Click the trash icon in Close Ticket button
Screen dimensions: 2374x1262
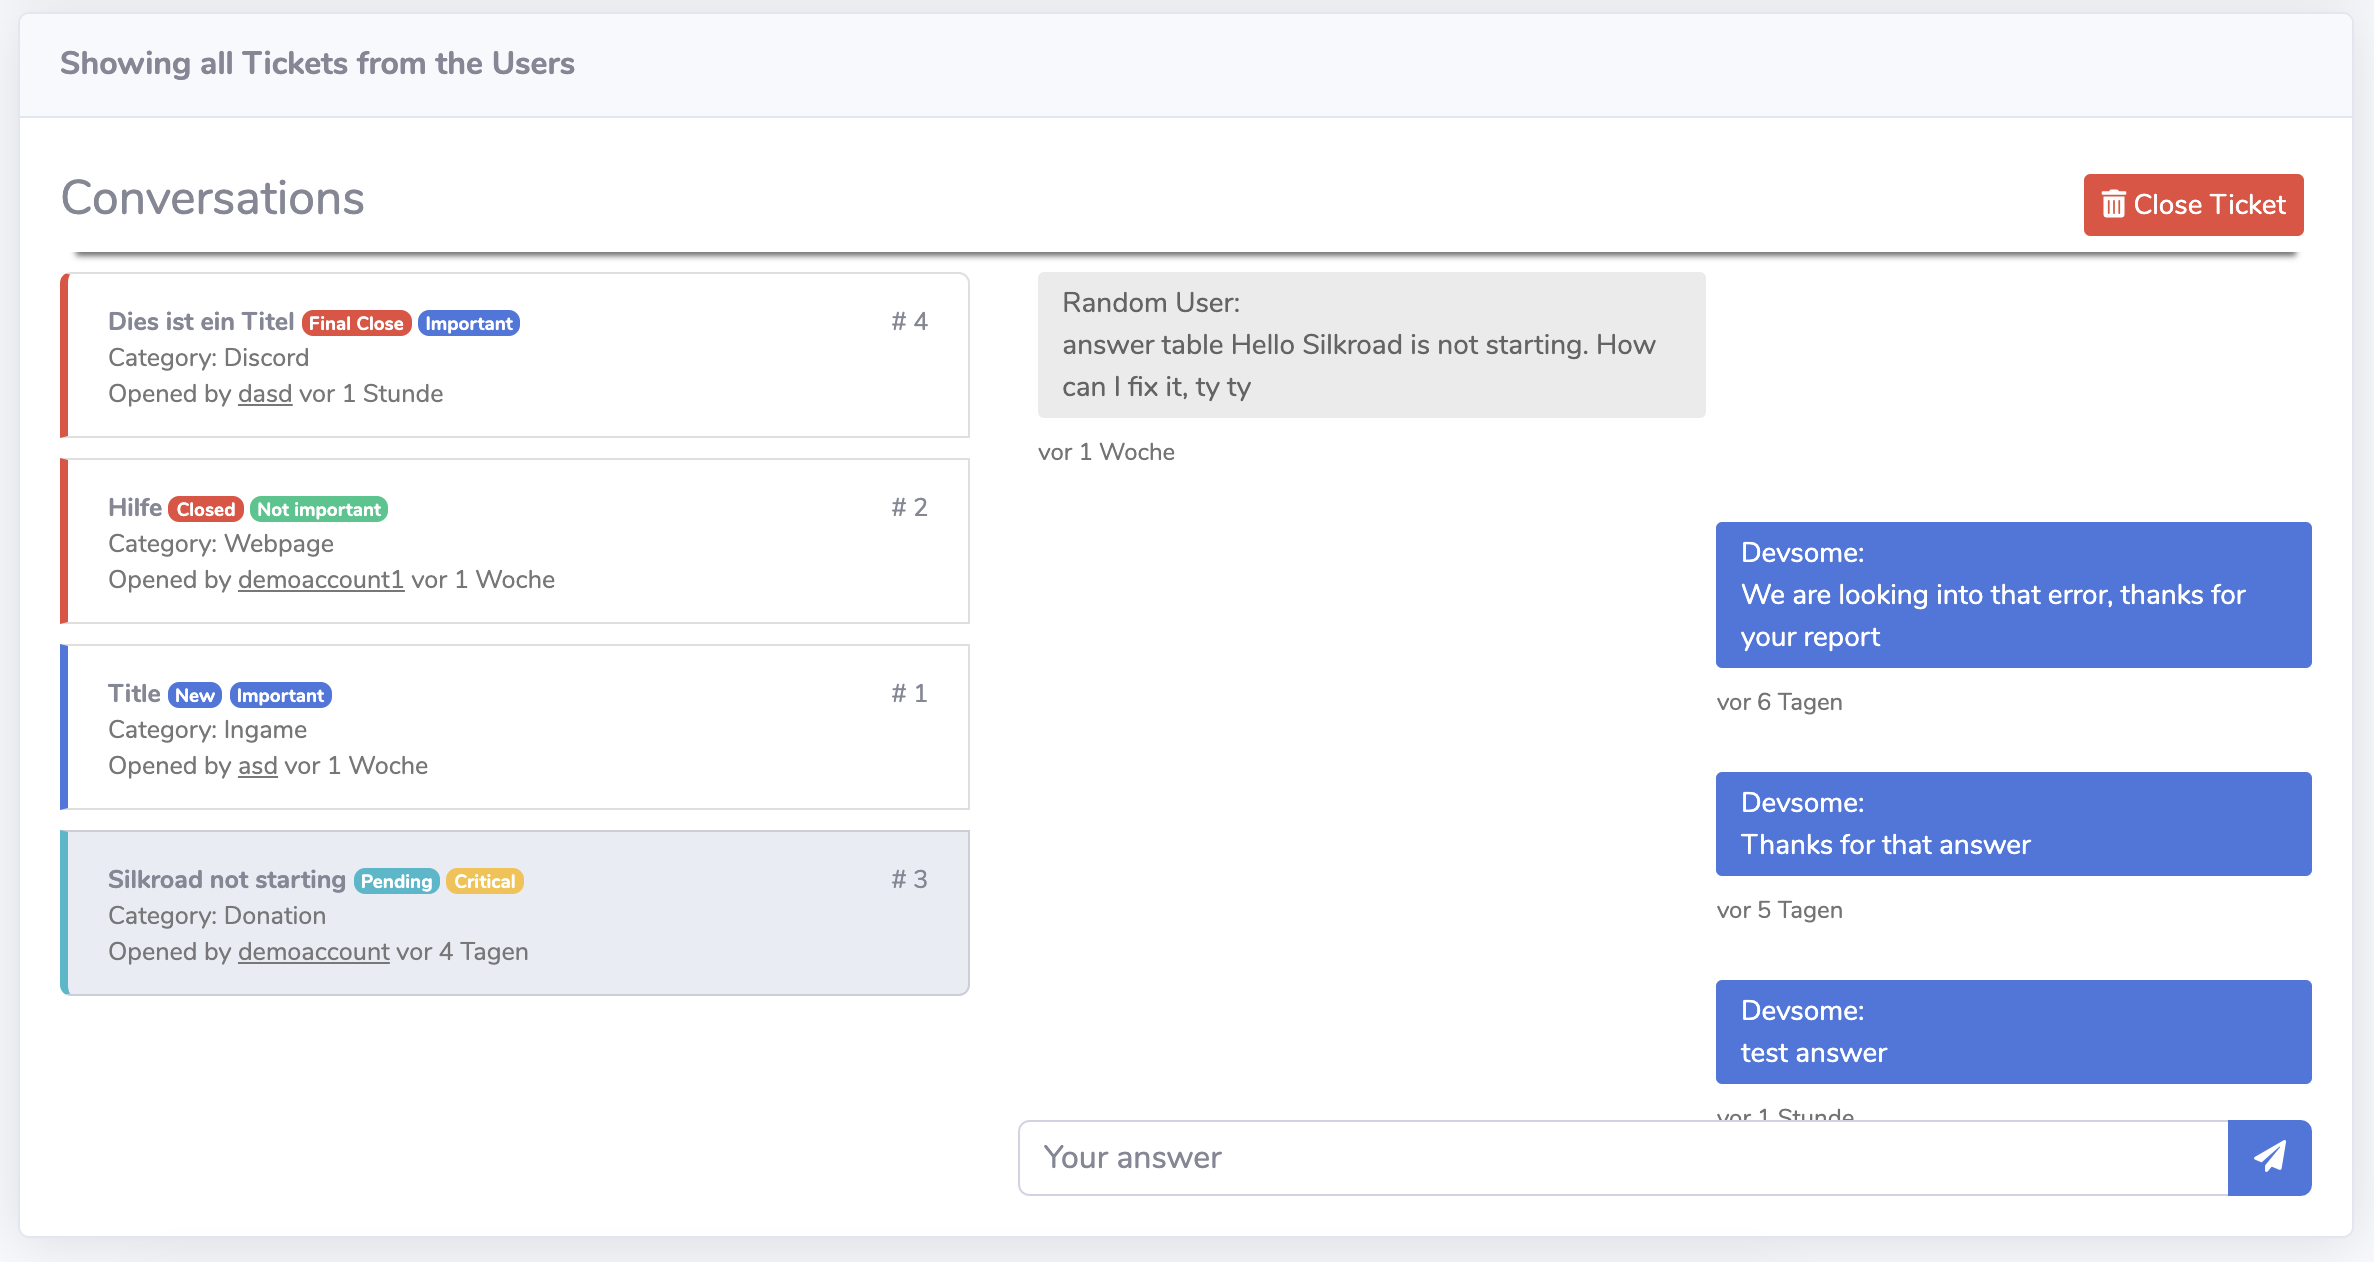click(2113, 204)
